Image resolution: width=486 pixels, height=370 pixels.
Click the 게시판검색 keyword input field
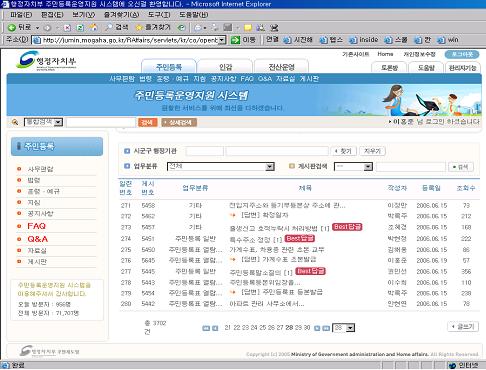[410, 167]
